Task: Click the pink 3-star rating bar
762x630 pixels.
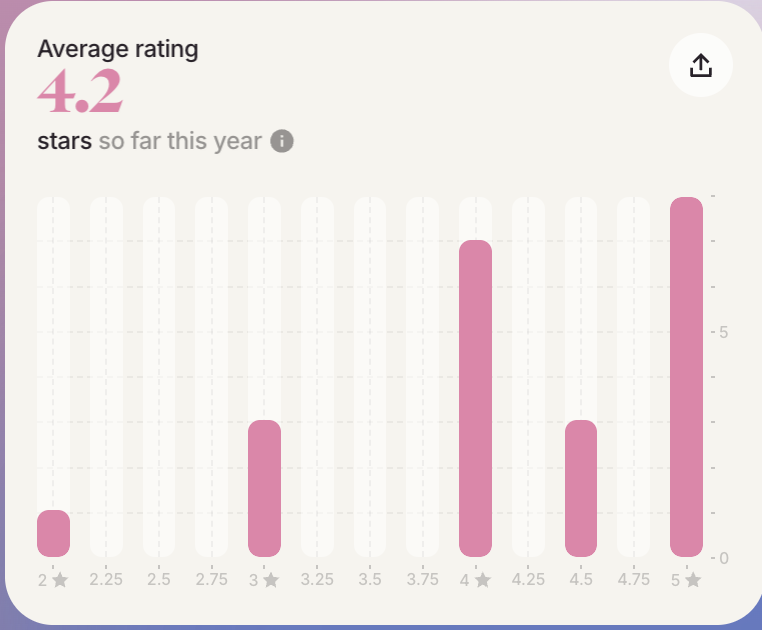Action: [264, 488]
